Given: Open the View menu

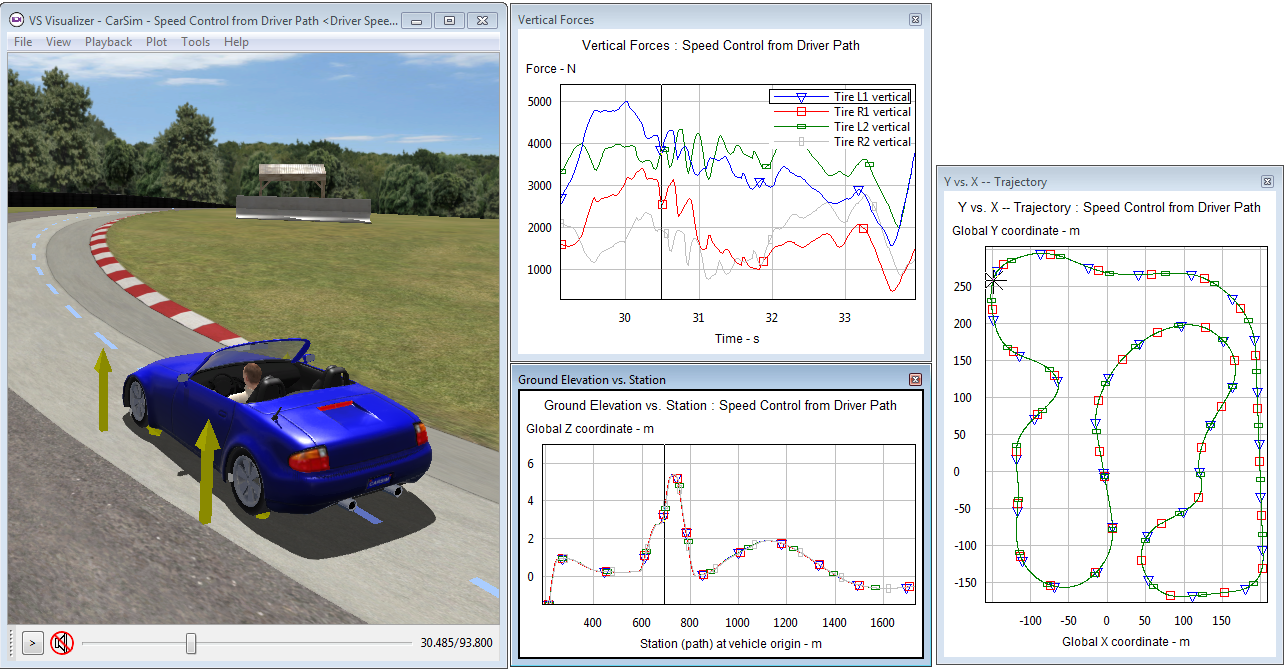Looking at the screenshot, I should 59,42.
